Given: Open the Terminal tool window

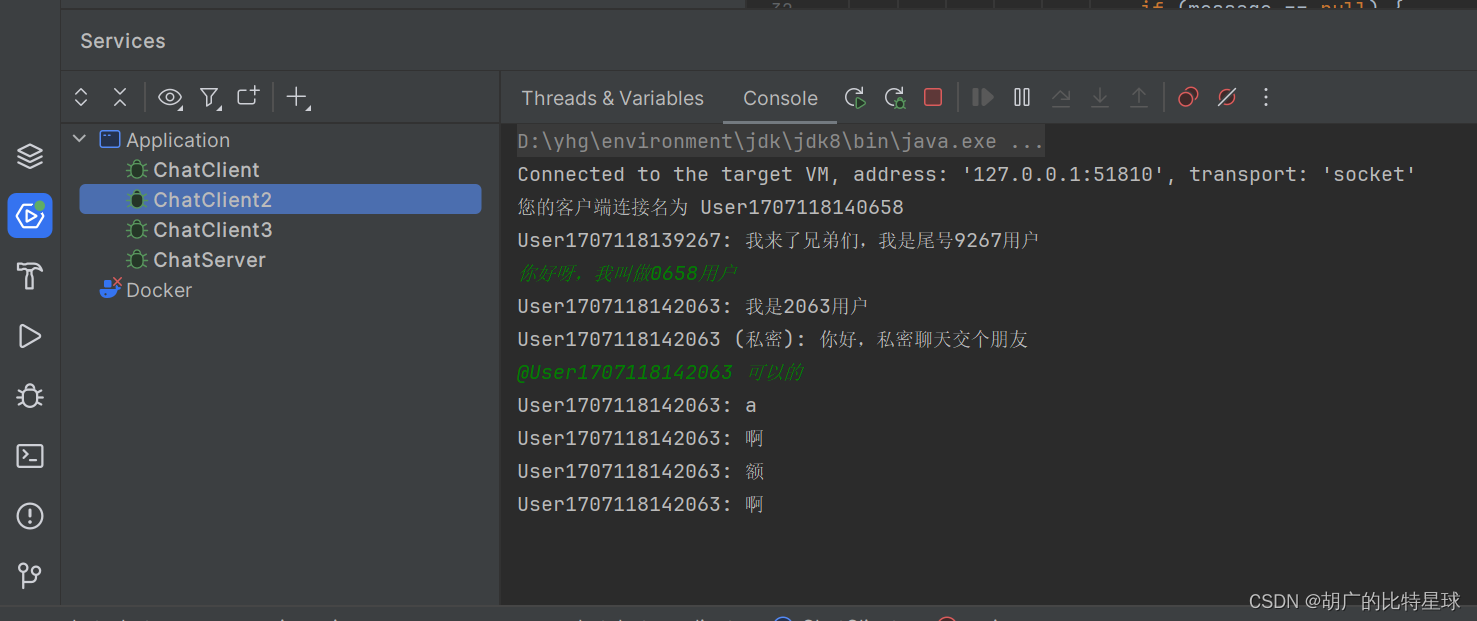Looking at the screenshot, I should click(x=30, y=456).
